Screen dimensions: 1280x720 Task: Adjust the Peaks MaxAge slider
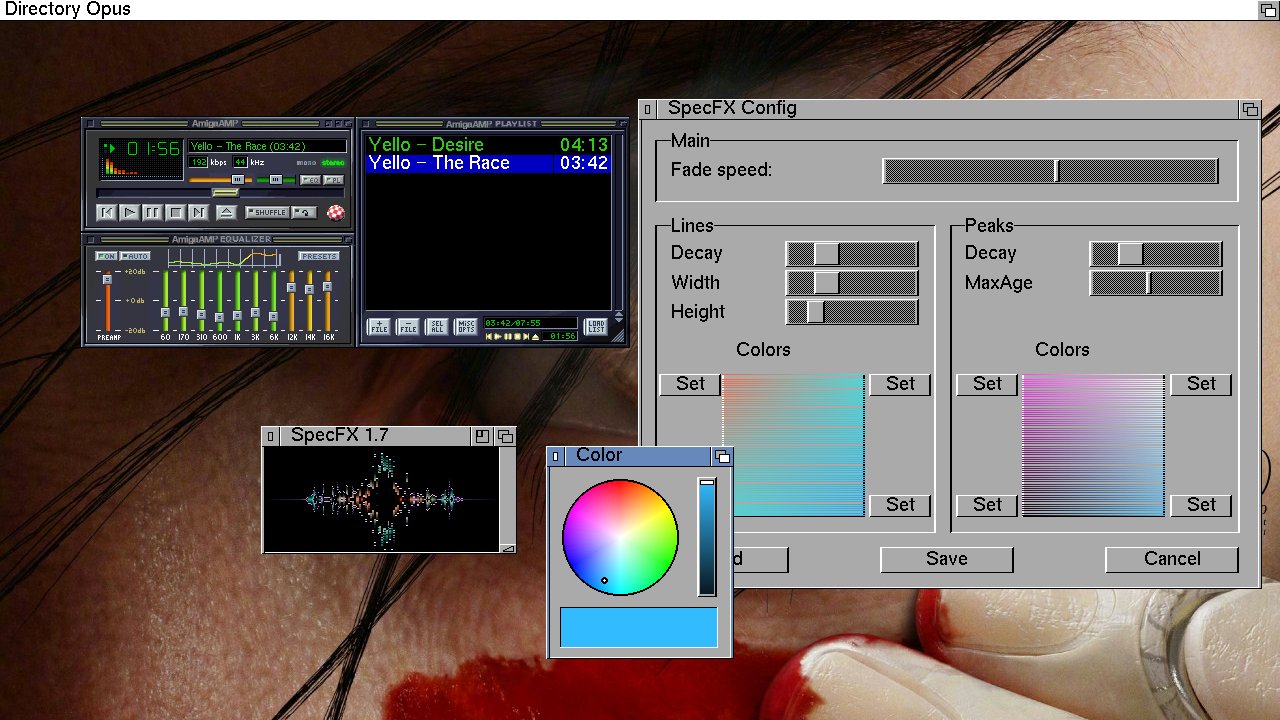pyautogui.click(x=1156, y=283)
